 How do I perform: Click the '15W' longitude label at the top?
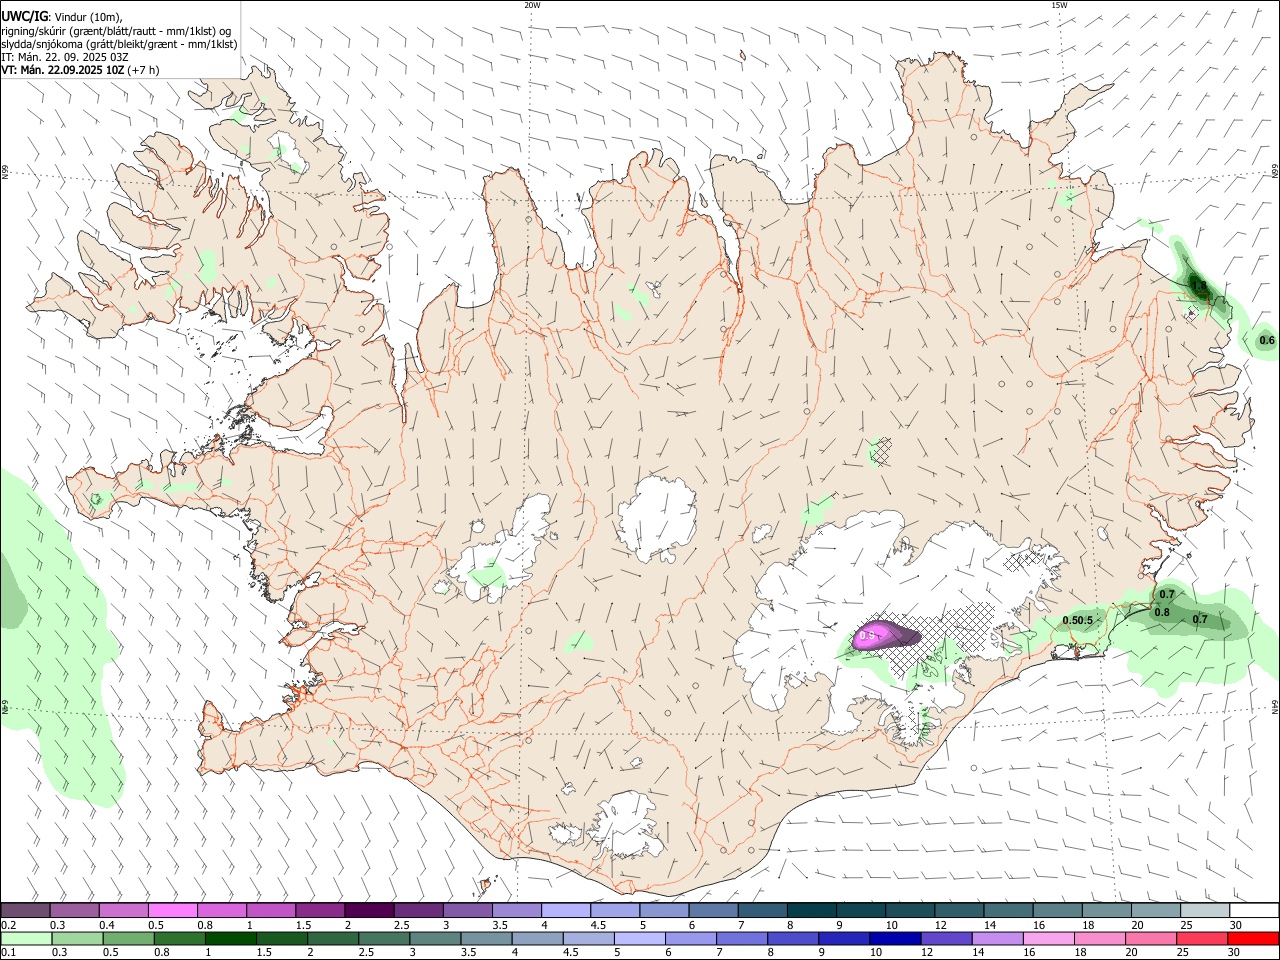[x=1059, y=5]
